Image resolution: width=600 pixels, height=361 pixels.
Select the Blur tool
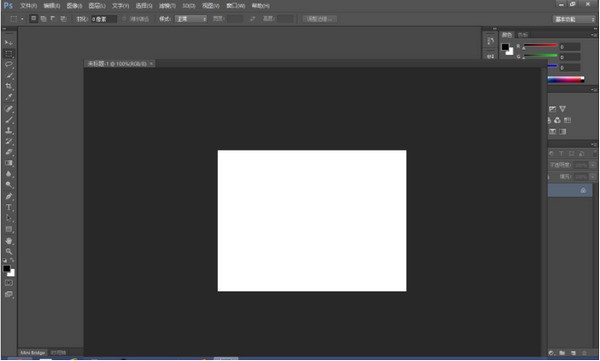coord(8,174)
